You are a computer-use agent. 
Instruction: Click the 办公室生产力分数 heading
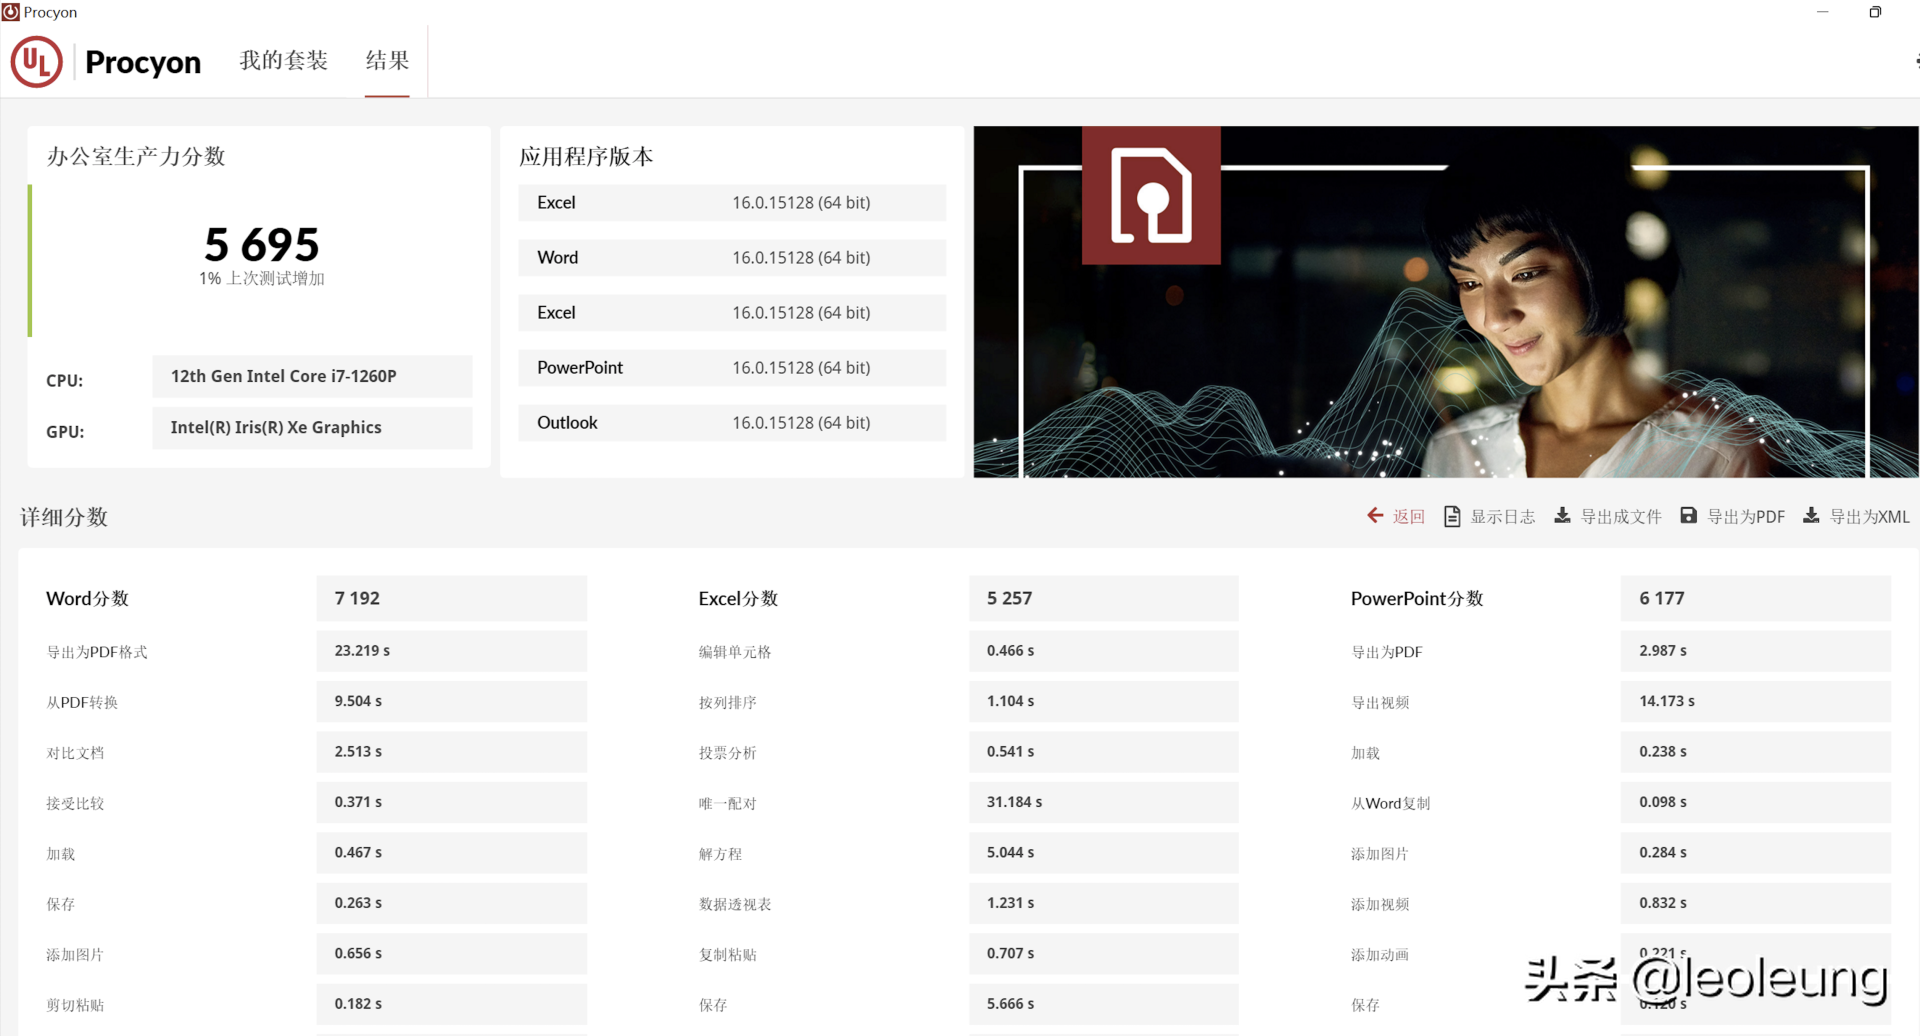[x=136, y=157]
